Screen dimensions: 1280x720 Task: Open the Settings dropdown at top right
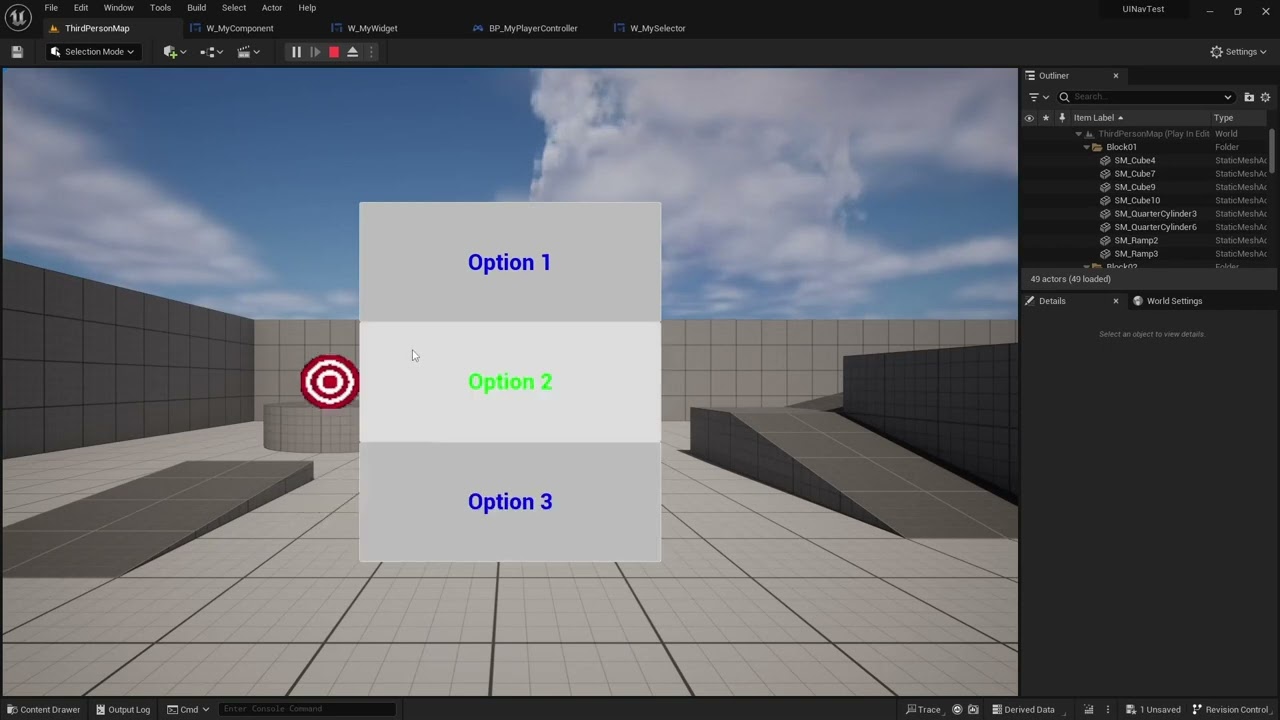click(1238, 52)
